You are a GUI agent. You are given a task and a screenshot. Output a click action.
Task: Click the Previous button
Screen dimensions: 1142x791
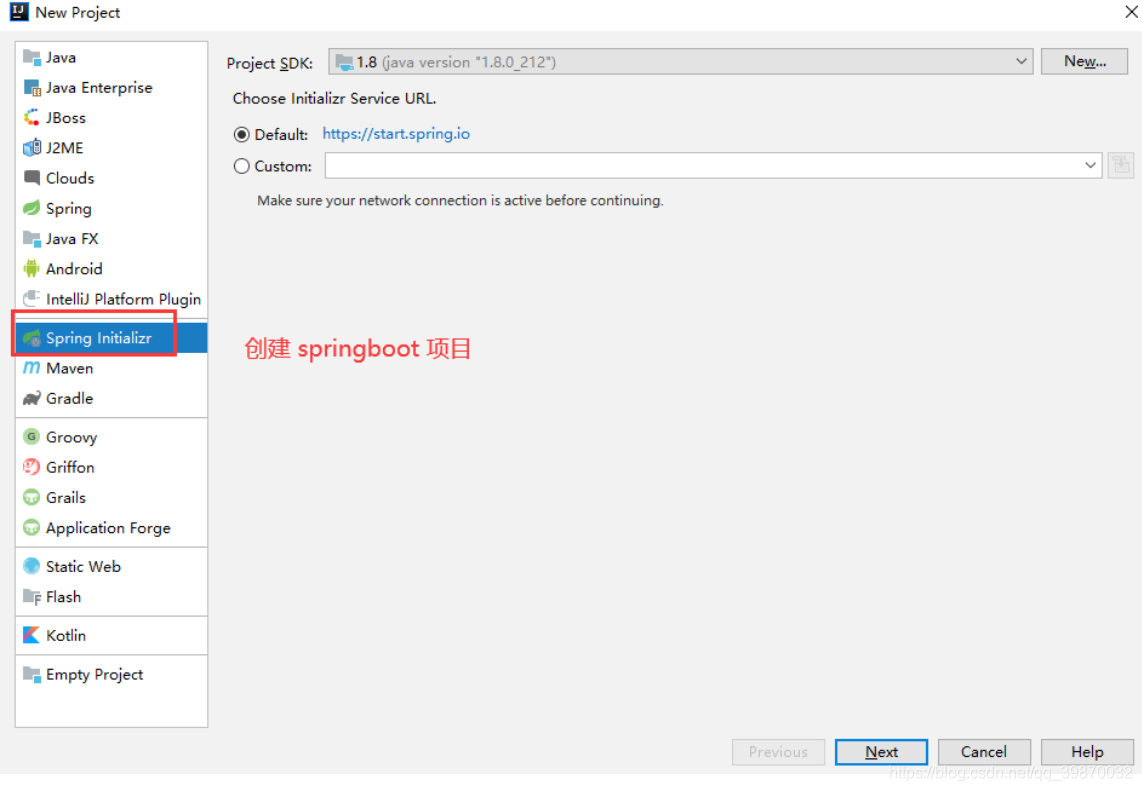click(x=778, y=752)
